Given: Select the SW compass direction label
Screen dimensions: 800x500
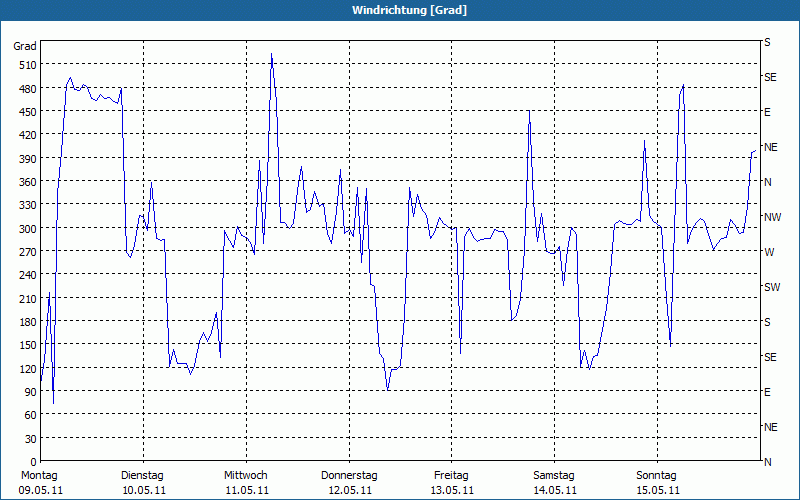Looking at the screenshot, I should click(772, 287).
